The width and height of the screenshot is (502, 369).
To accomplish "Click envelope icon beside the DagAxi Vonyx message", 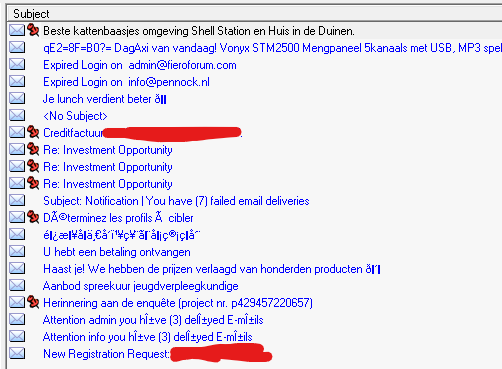I will coord(17,48).
